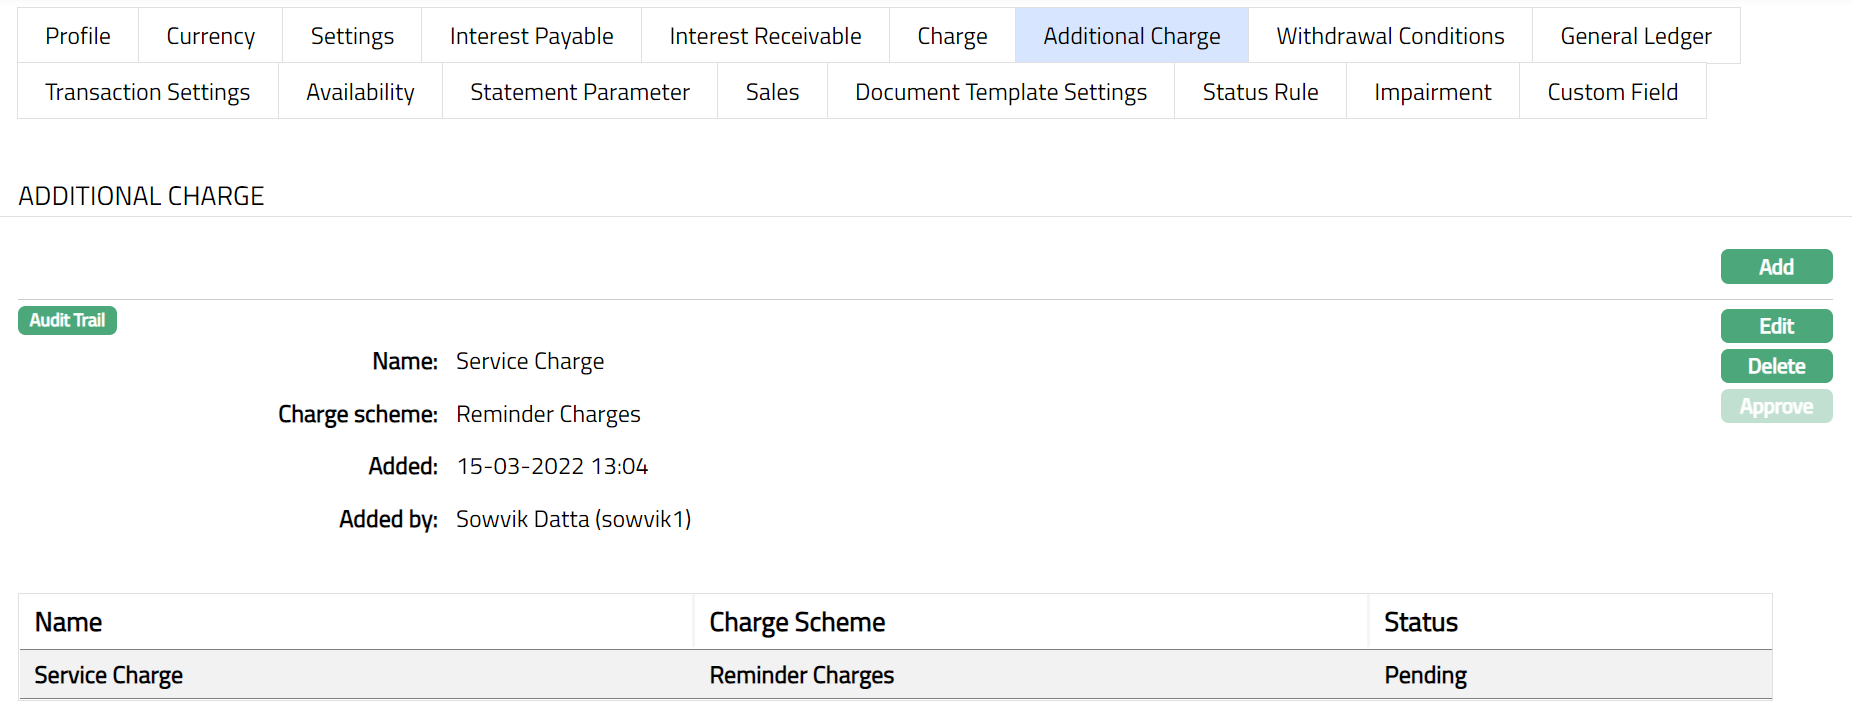
Task: Edit the Service Charge entry
Action: (x=1776, y=326)
